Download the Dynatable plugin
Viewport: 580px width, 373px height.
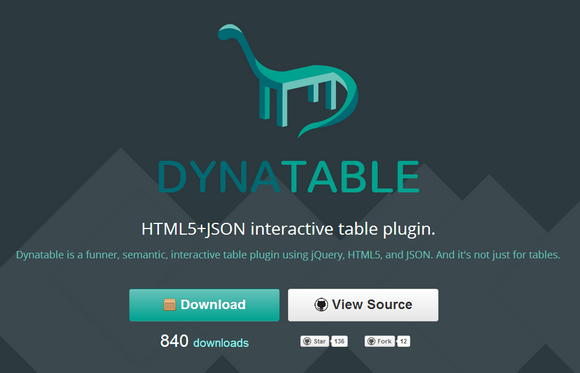[x=204, y=305]
